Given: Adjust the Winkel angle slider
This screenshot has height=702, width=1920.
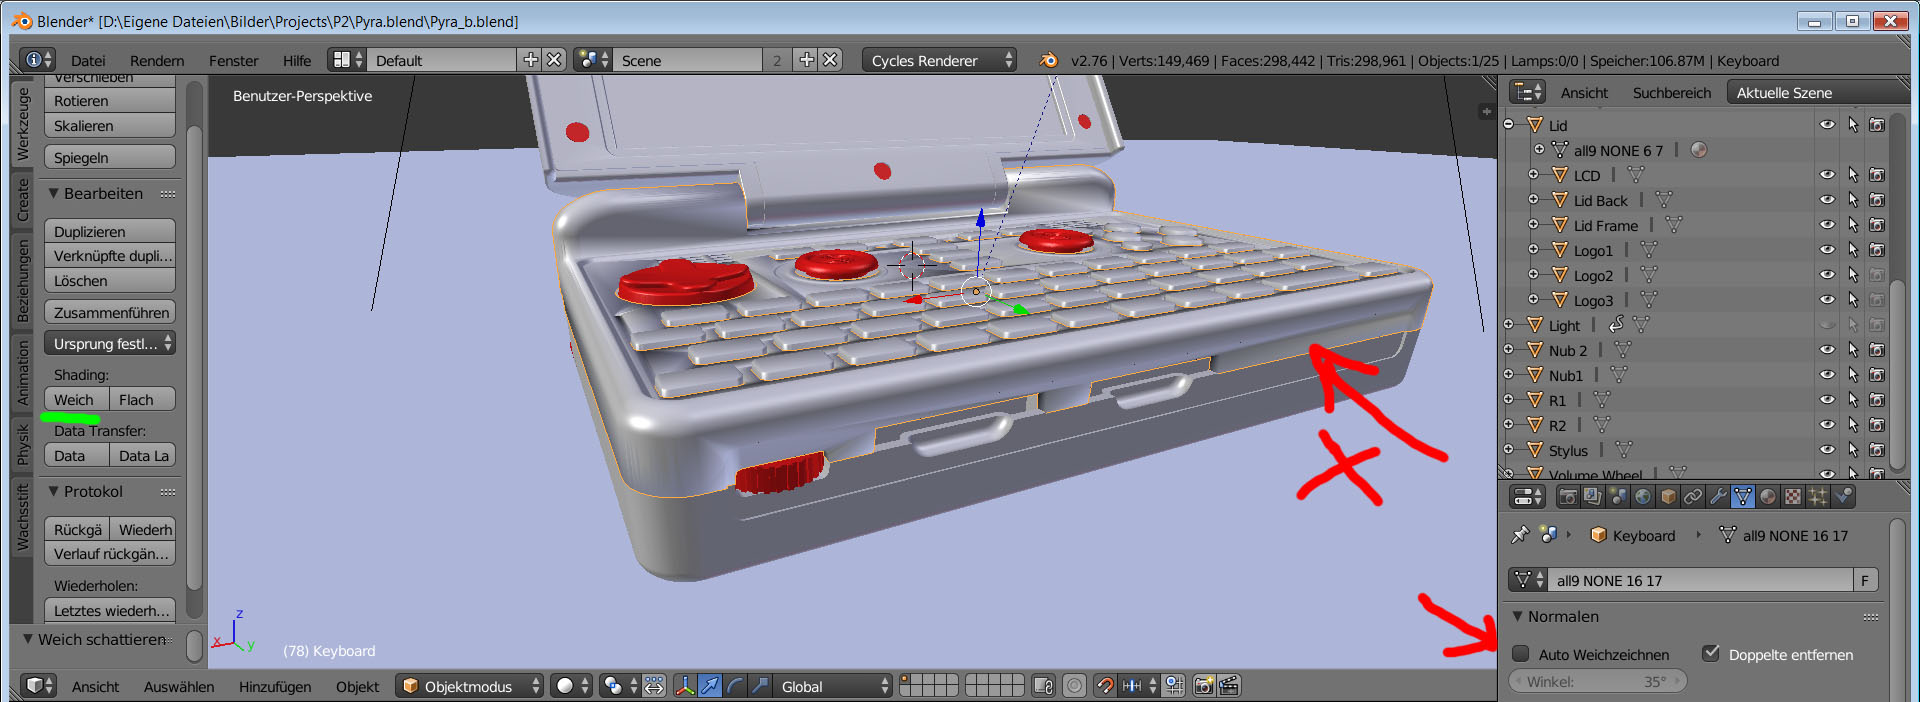Looking at the screenshot, I should pyautogui.click(x=1596, y=682).
